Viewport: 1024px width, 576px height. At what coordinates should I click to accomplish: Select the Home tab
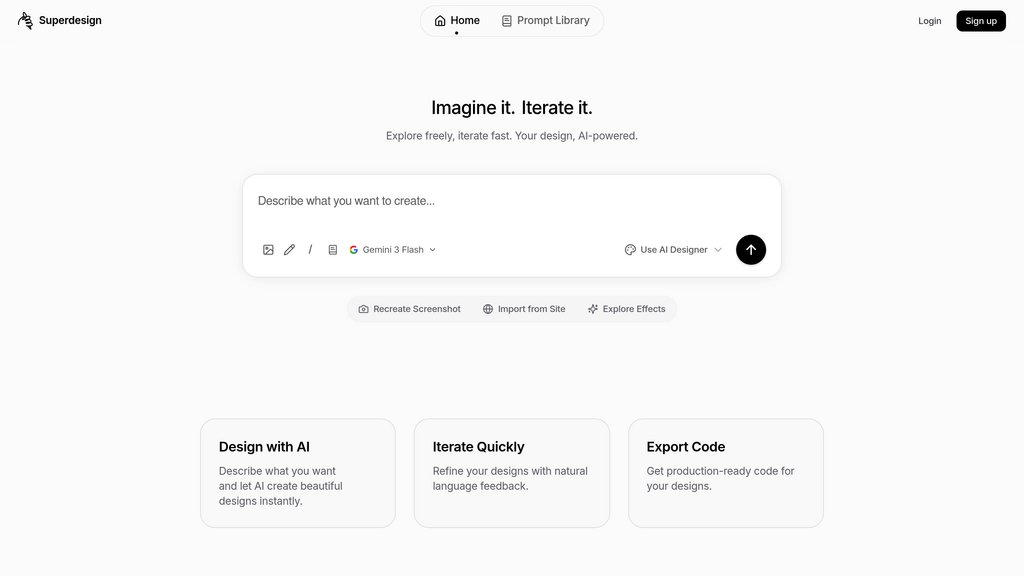coord(456,19)
